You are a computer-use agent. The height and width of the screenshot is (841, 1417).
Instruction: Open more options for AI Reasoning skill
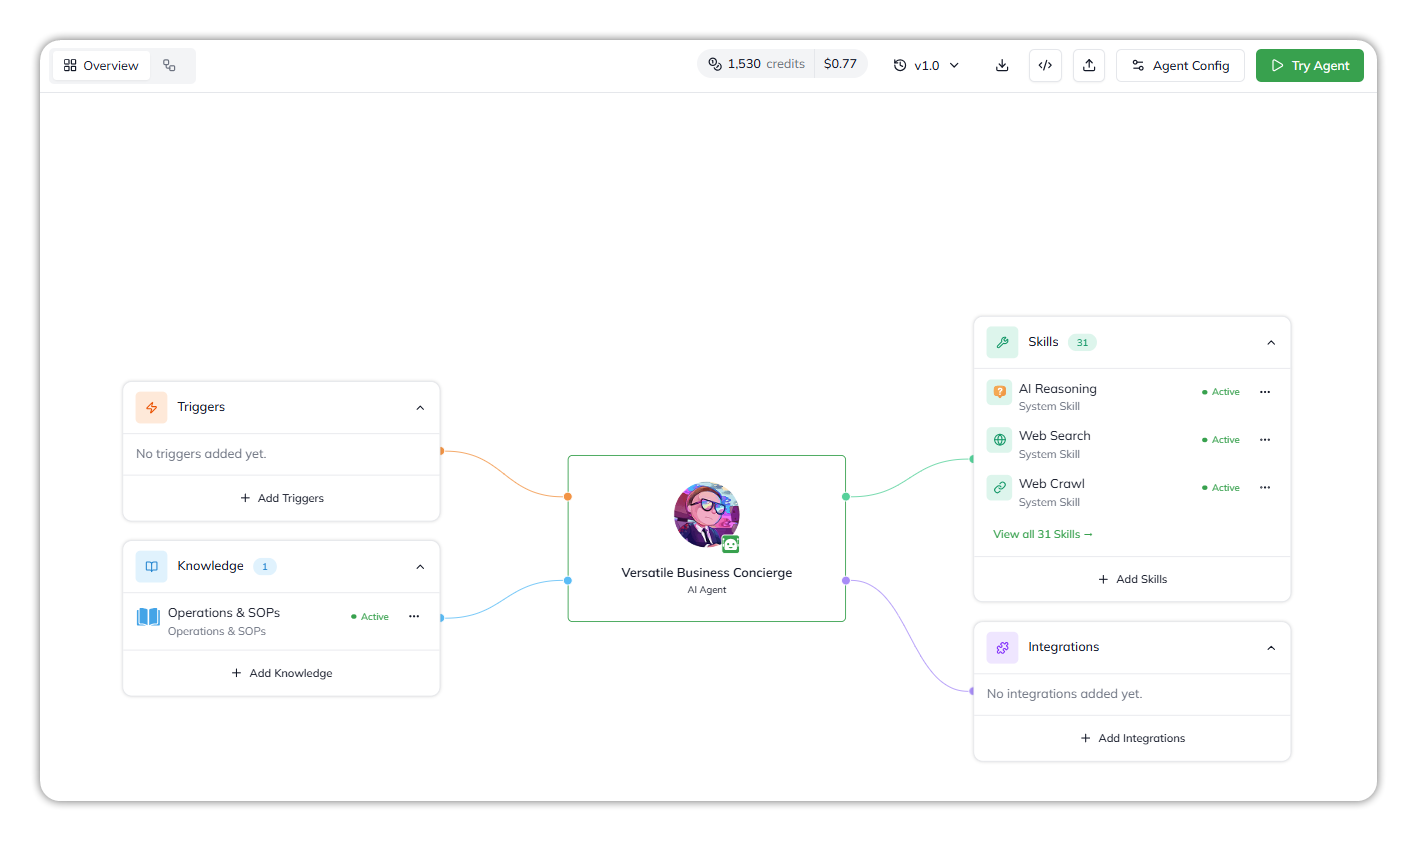point(1265,392)
